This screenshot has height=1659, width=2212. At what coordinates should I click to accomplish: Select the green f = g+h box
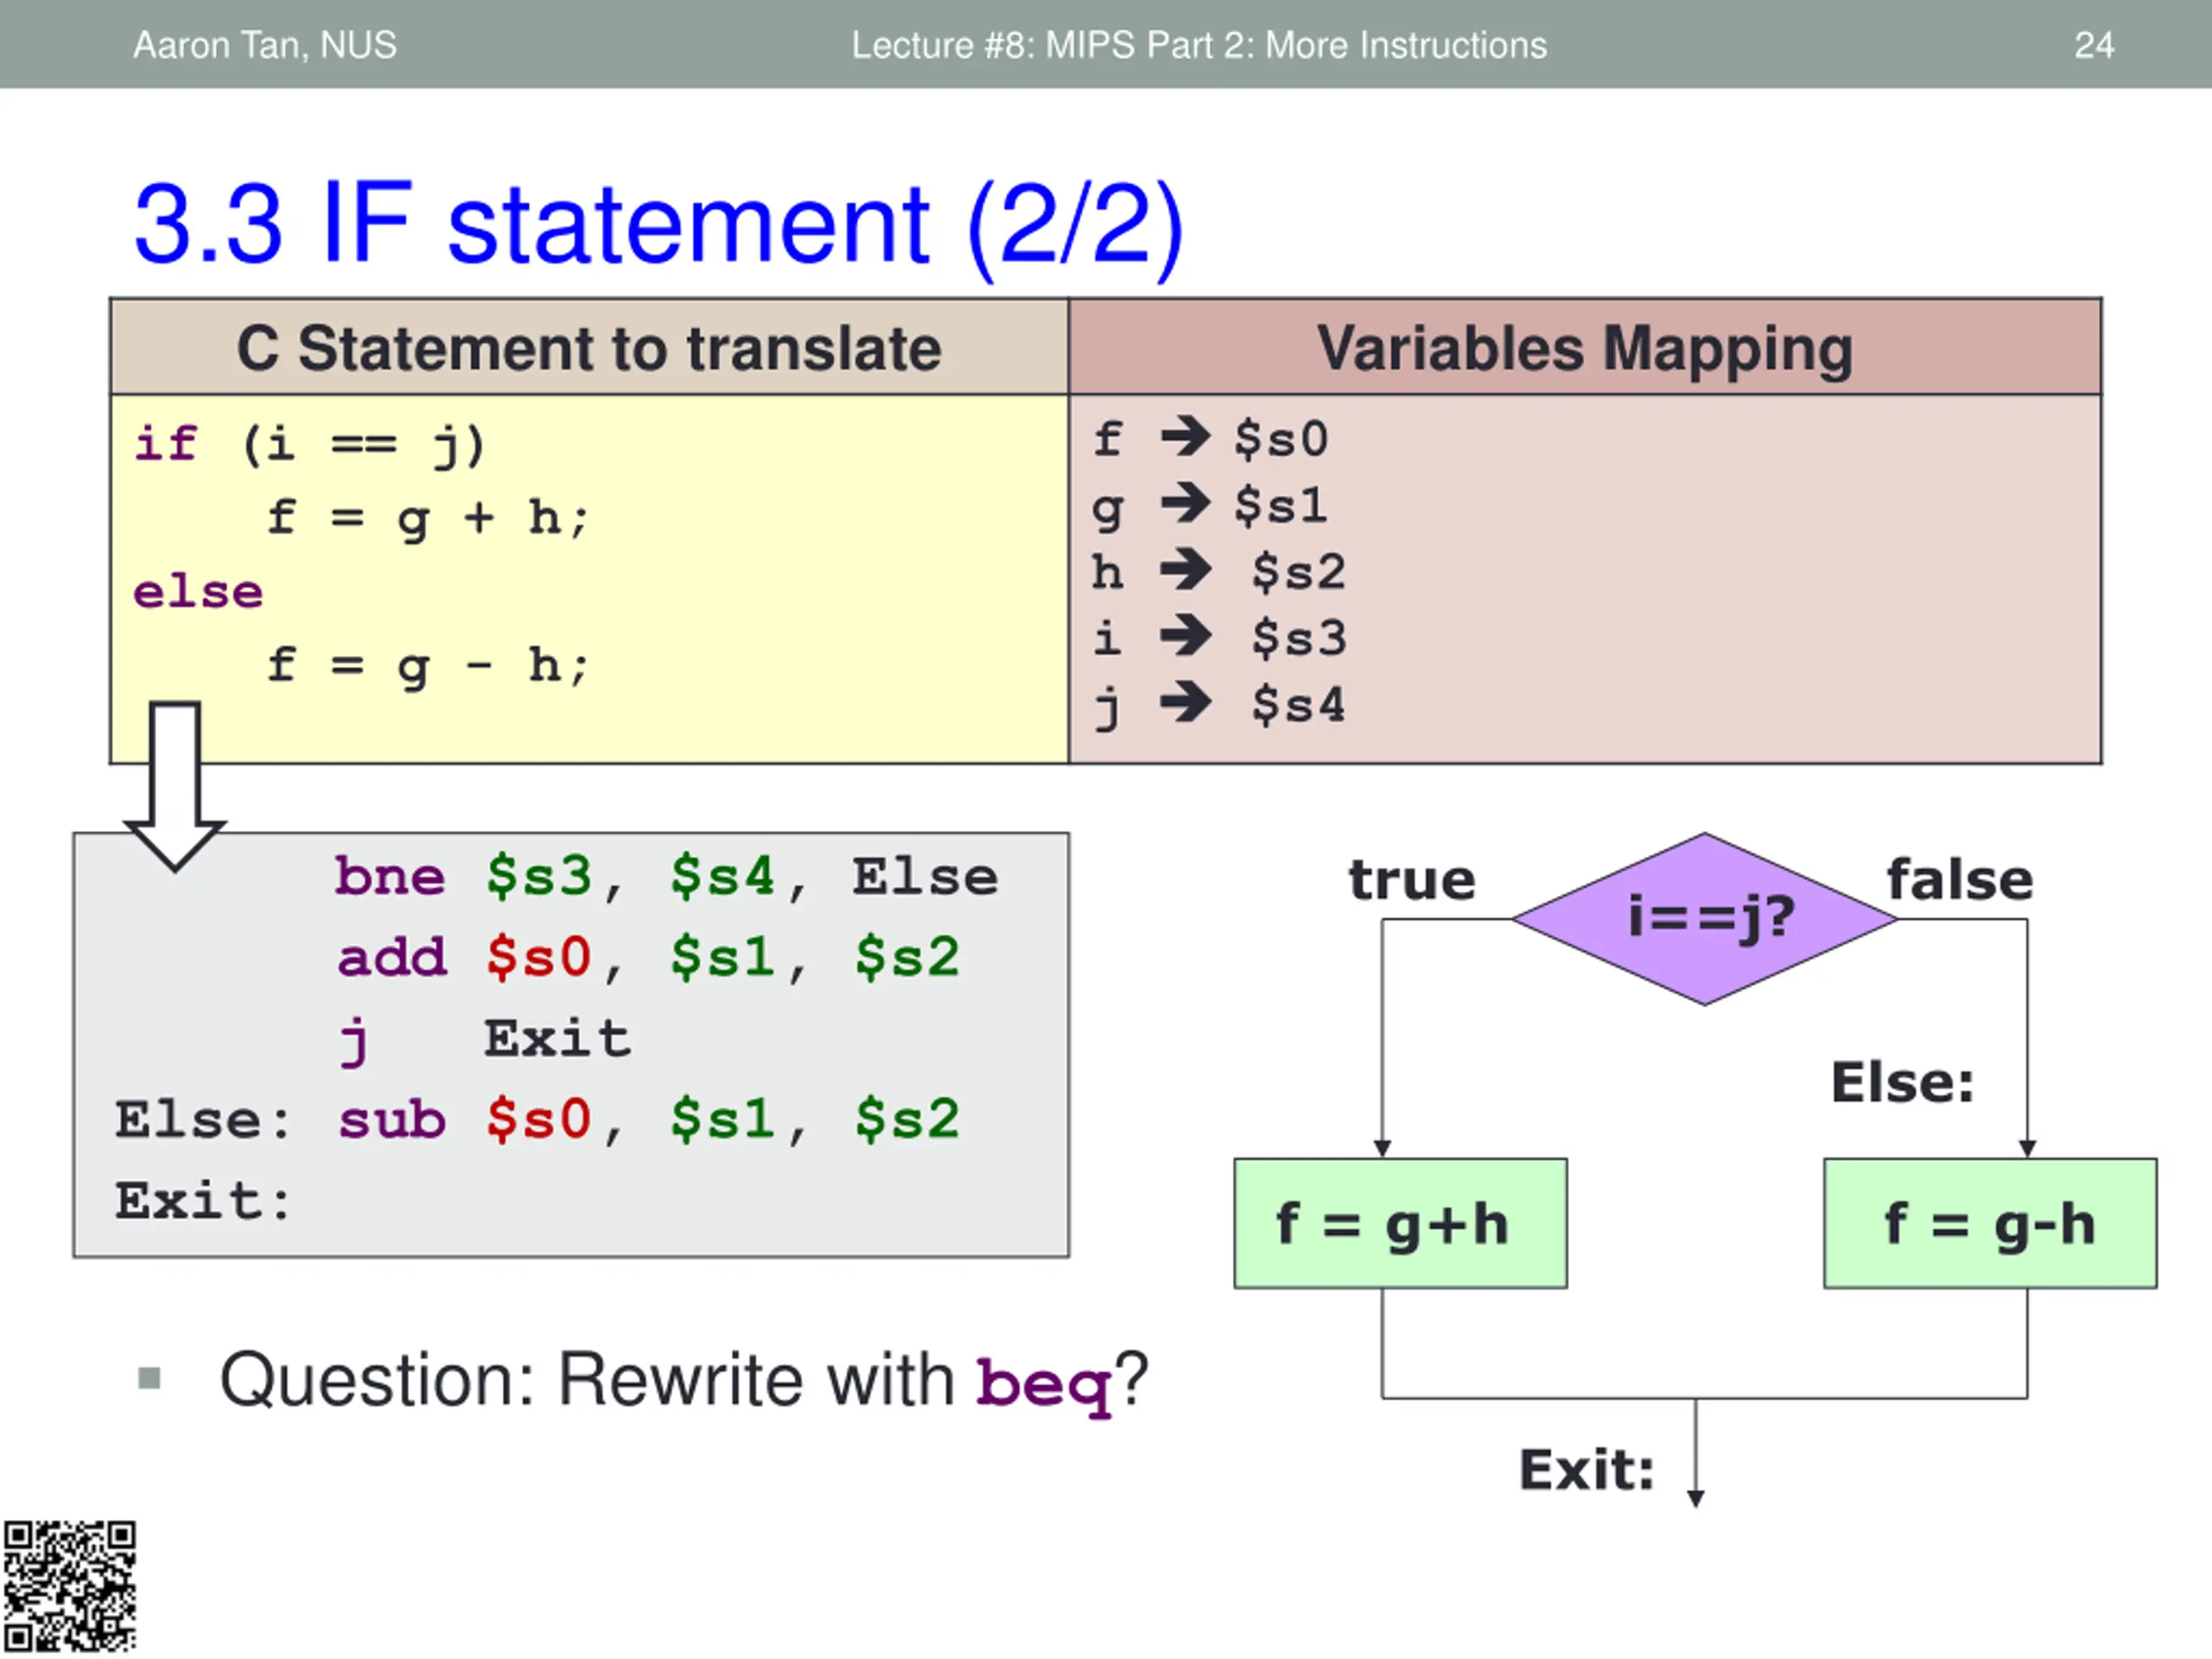tap(1400, 1223)
